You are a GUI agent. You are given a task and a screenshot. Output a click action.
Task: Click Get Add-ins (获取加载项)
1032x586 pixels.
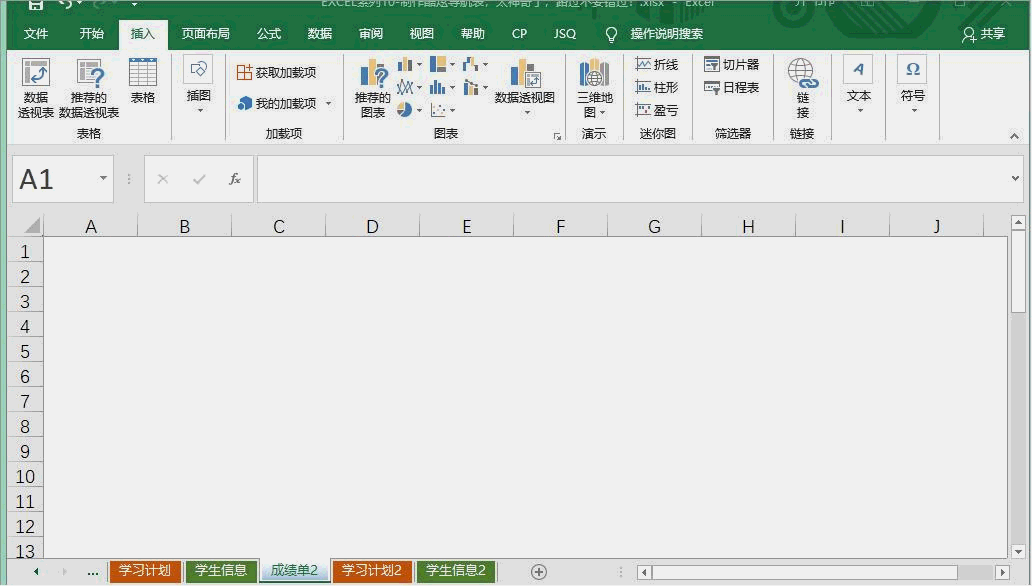pos(276,72)
